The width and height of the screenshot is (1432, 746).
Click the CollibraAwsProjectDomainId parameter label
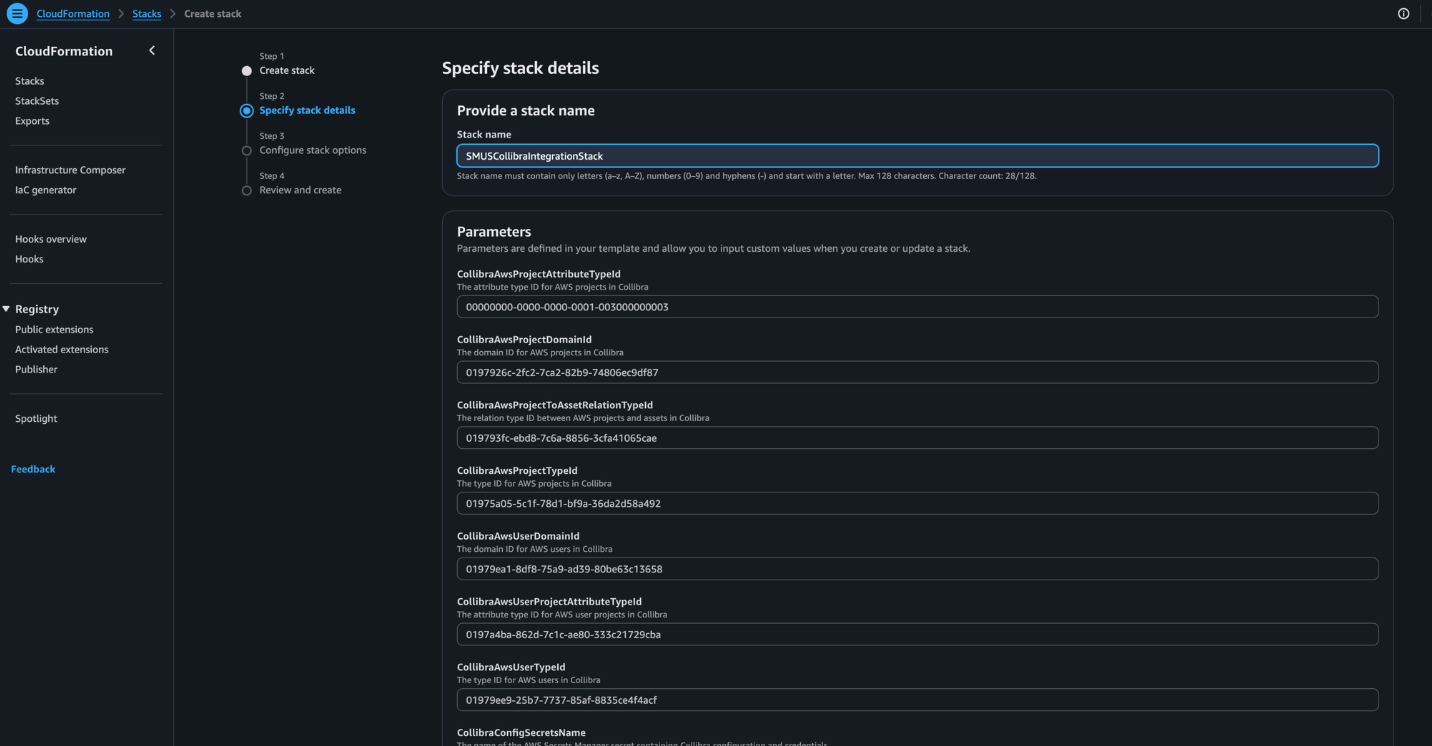tap(524, 340)
